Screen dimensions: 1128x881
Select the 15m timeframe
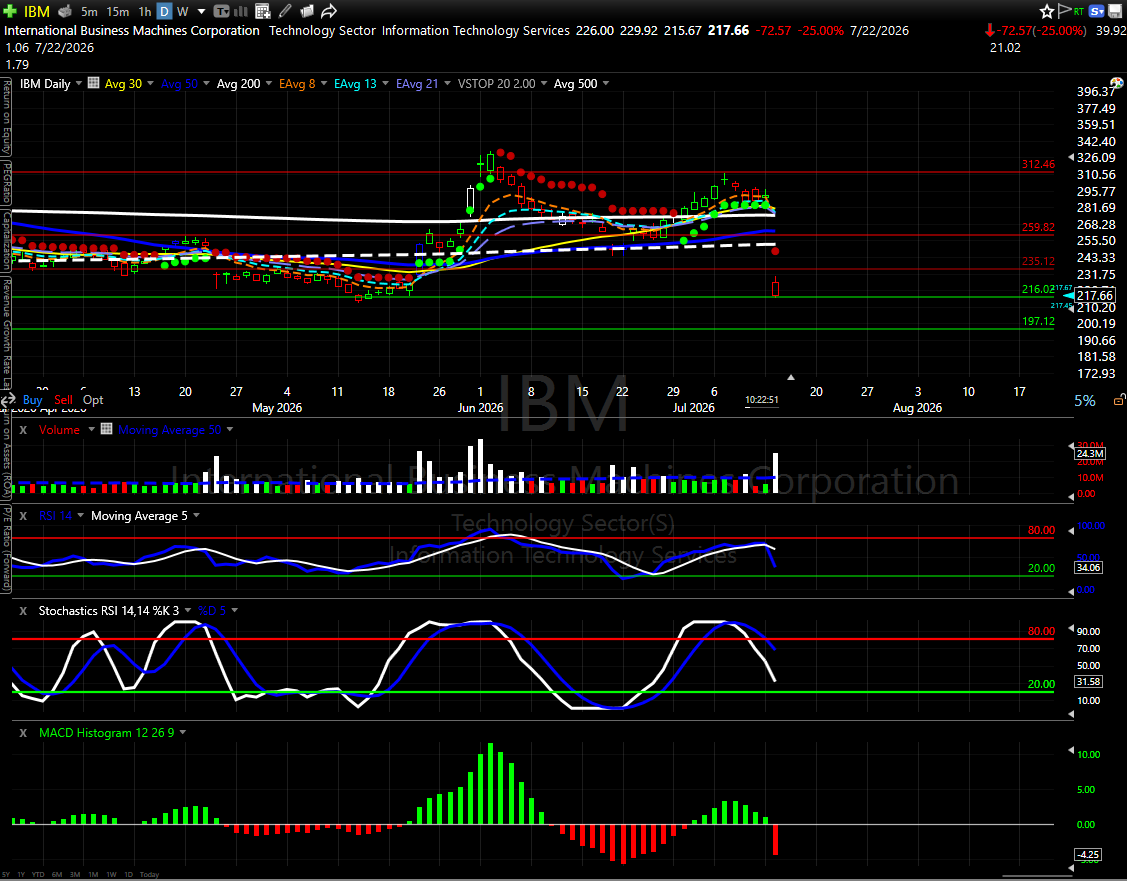(x=117, y=12)
